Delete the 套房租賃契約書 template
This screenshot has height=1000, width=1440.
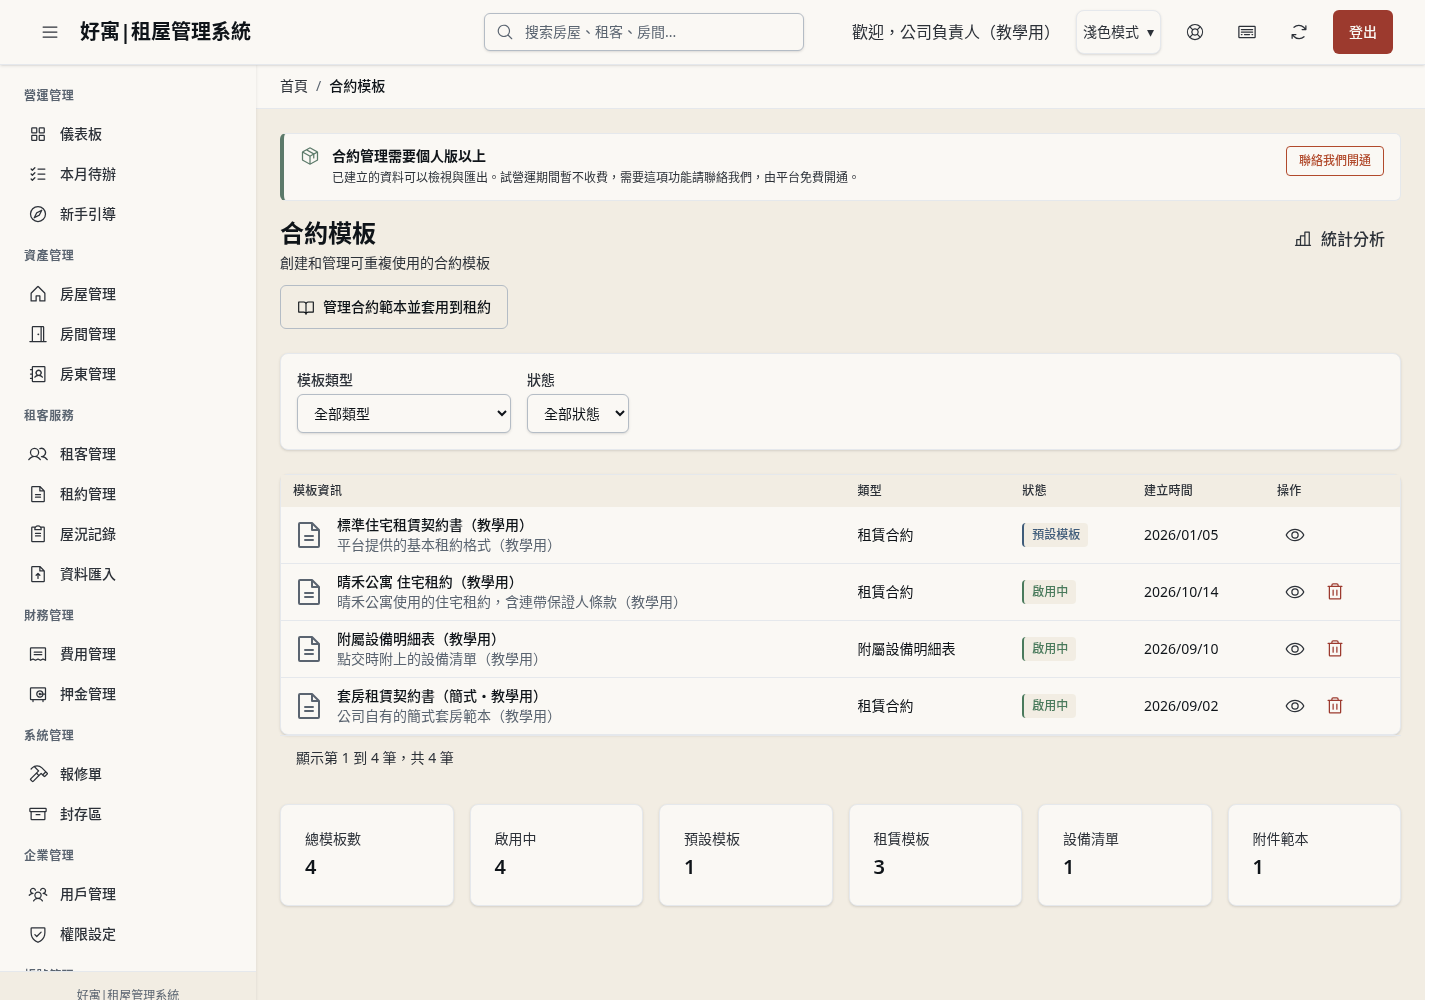click(1335, 706)
